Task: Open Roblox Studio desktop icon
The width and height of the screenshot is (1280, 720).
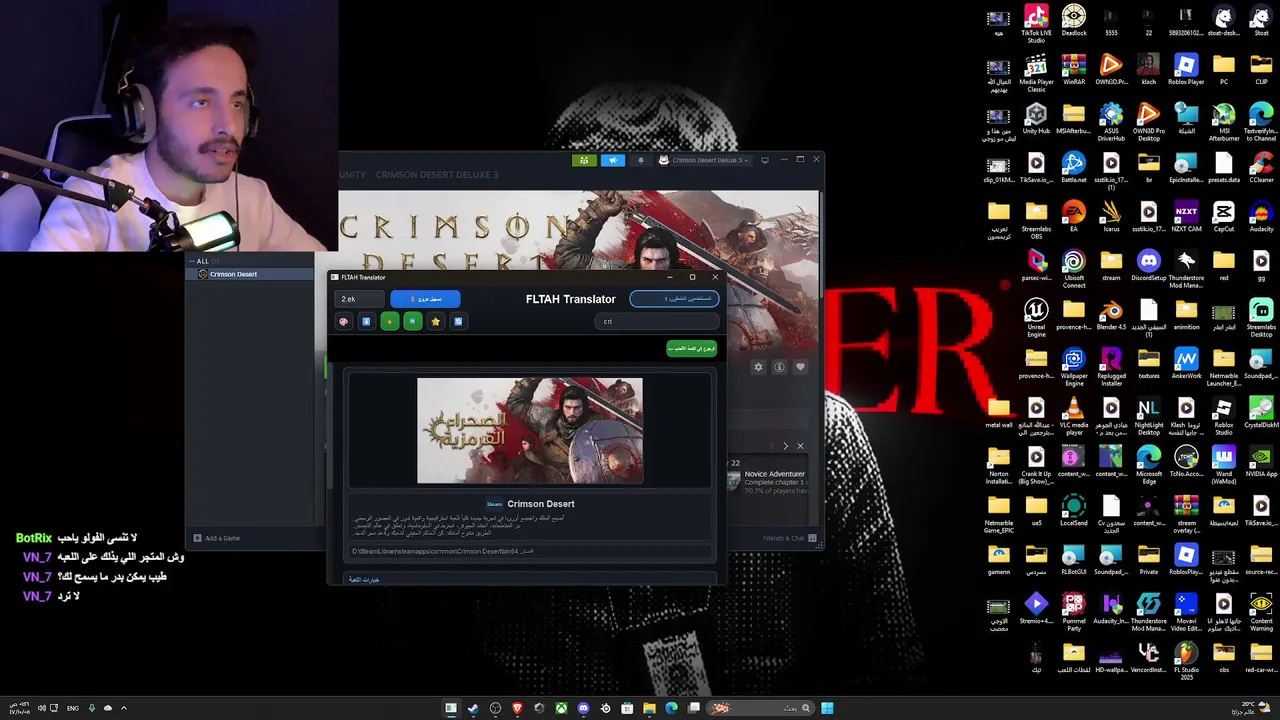Action: click(1224, 416)
